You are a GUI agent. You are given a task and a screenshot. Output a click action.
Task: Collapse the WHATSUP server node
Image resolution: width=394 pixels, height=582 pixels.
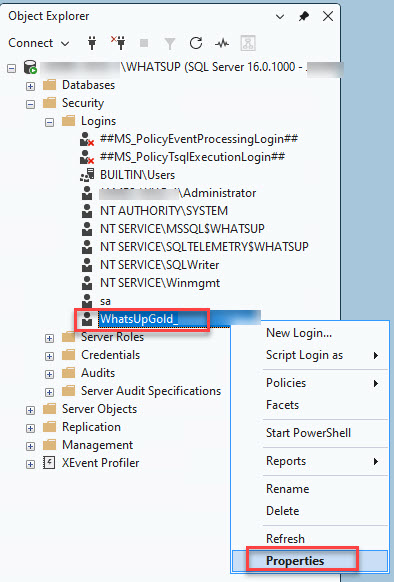[12, 68]
